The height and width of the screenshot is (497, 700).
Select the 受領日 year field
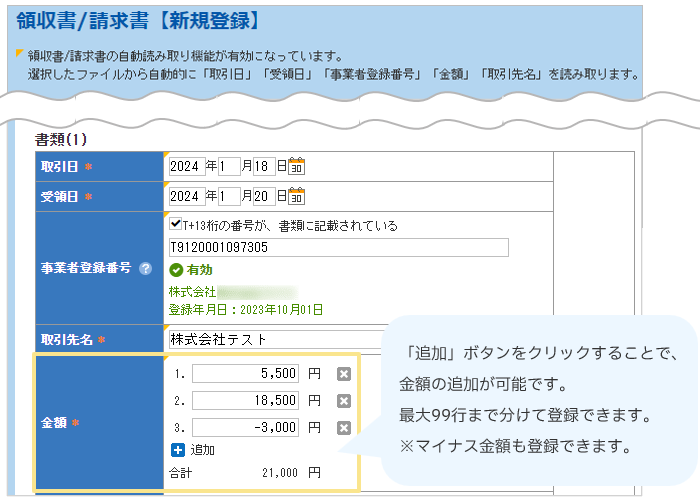coord(186,196)
